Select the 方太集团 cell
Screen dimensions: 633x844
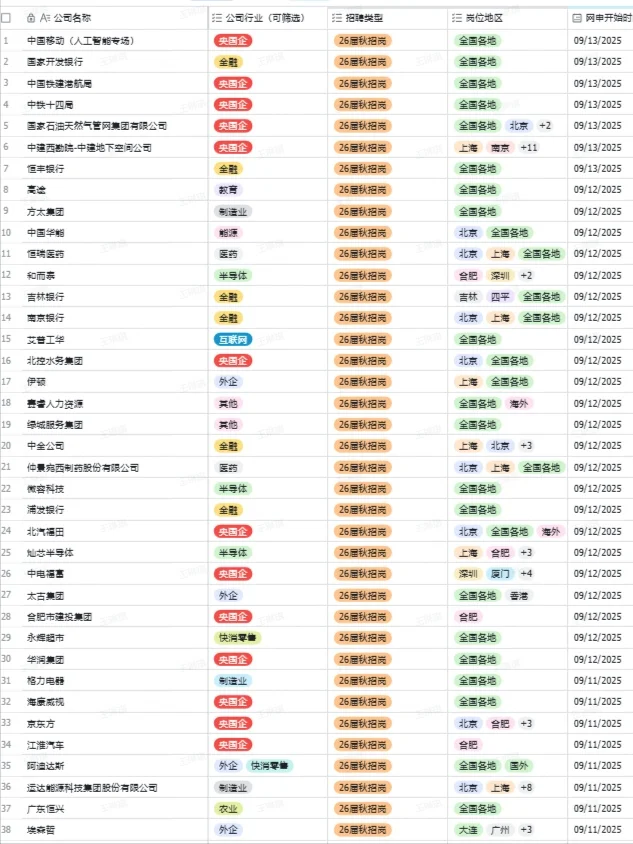pyautogui.click(x=117, y=212)
